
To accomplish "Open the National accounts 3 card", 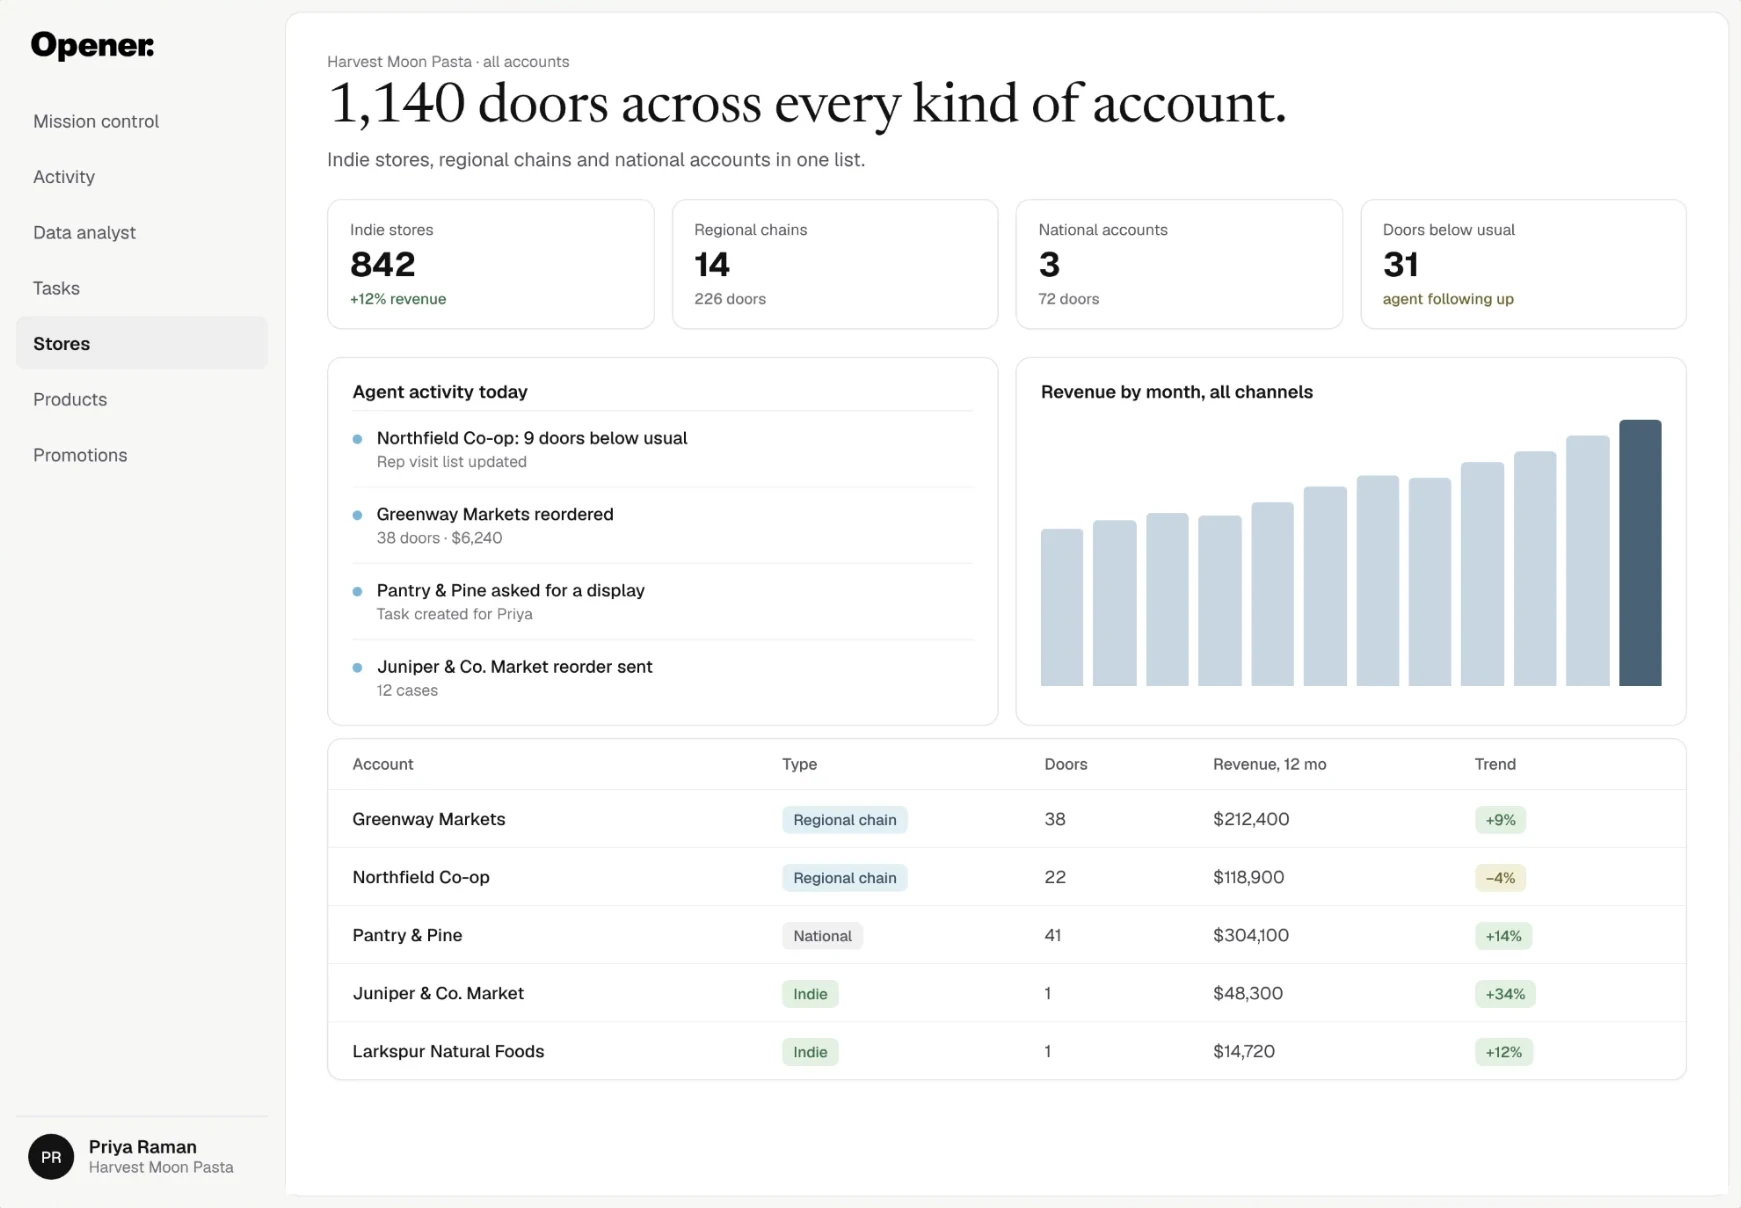I will tap(1179, 264).
